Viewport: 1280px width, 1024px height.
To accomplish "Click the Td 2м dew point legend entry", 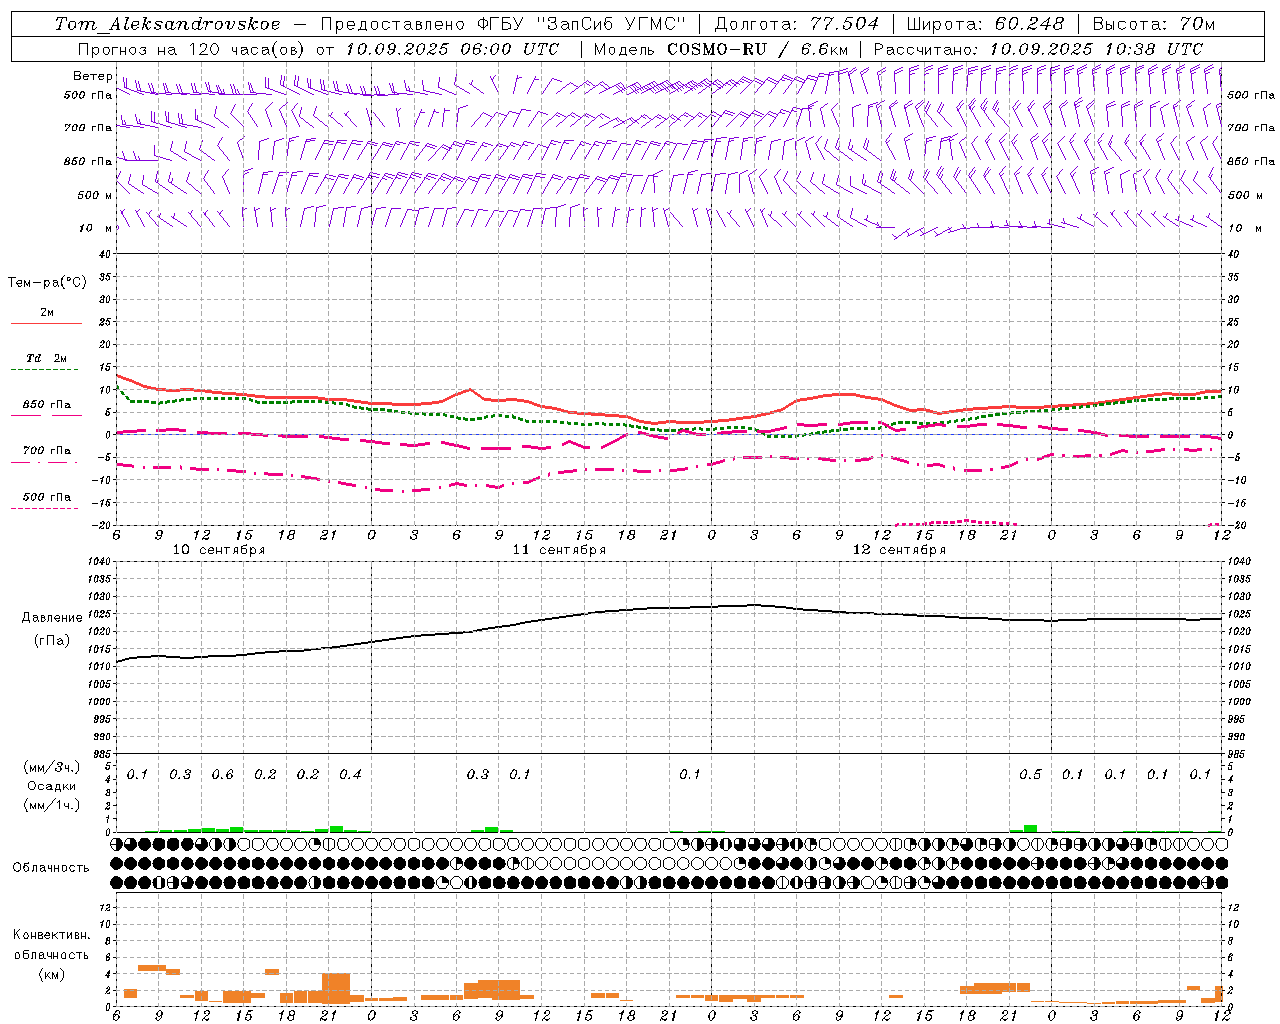I will click(47, 358).
